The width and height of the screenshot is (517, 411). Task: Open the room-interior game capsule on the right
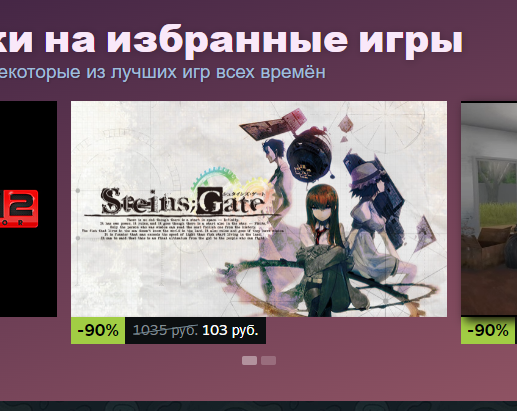(x=489, y=209)
